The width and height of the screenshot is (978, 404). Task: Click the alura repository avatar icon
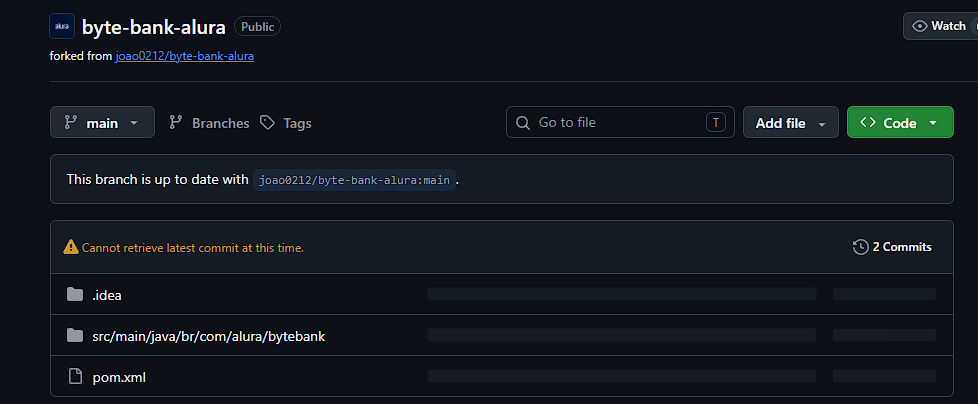pyautogui.click(x=62, y=26)
